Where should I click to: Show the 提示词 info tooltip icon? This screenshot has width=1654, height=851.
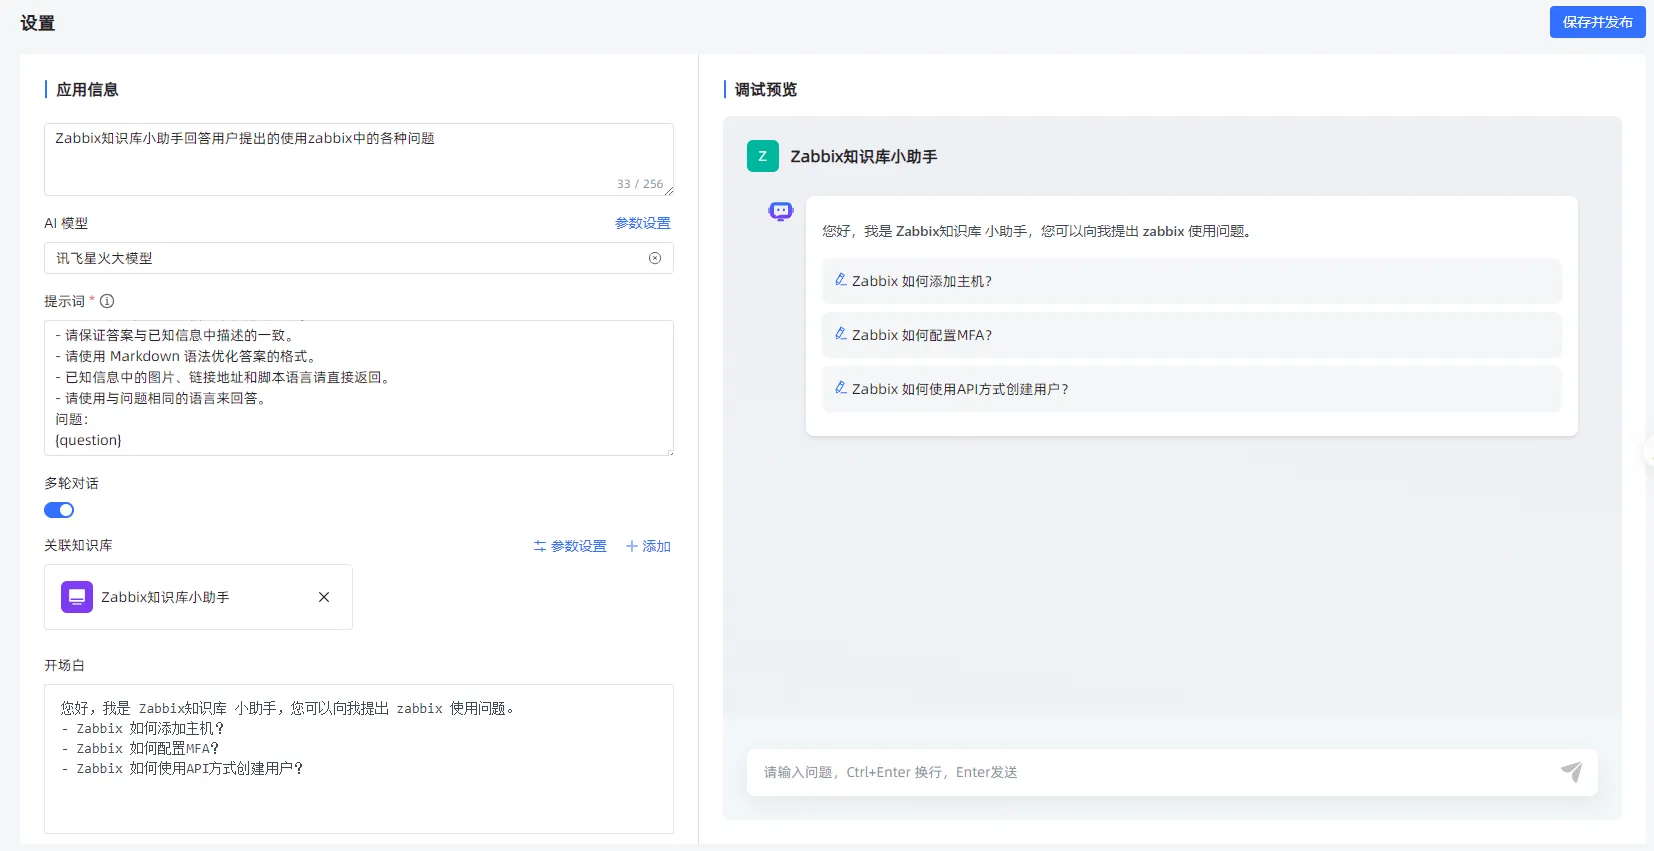(x=107, y=301)
